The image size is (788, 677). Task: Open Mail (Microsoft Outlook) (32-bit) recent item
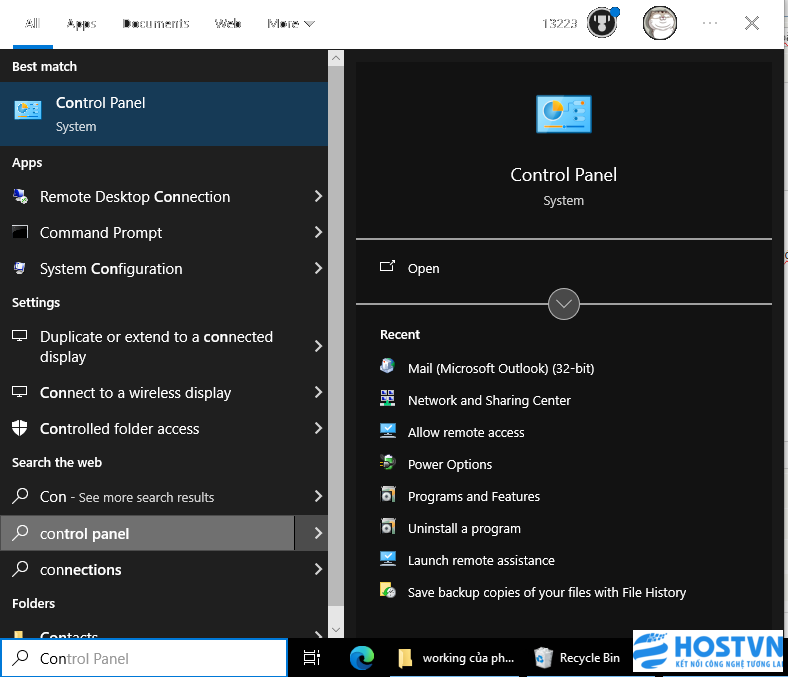click(501, 368)
